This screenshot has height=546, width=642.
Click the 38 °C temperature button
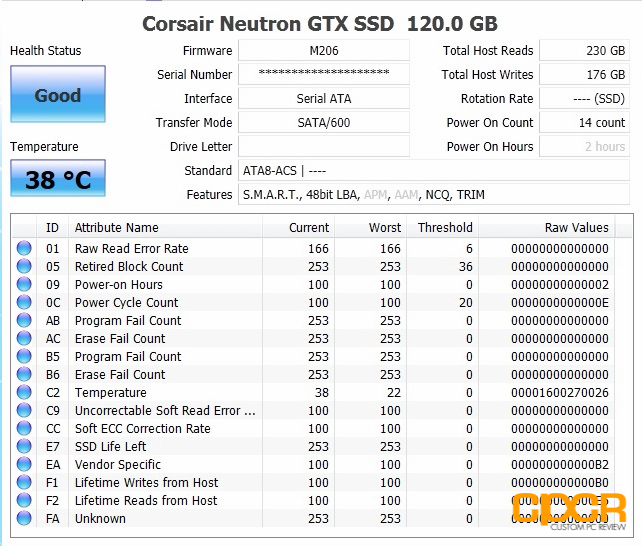58,178
